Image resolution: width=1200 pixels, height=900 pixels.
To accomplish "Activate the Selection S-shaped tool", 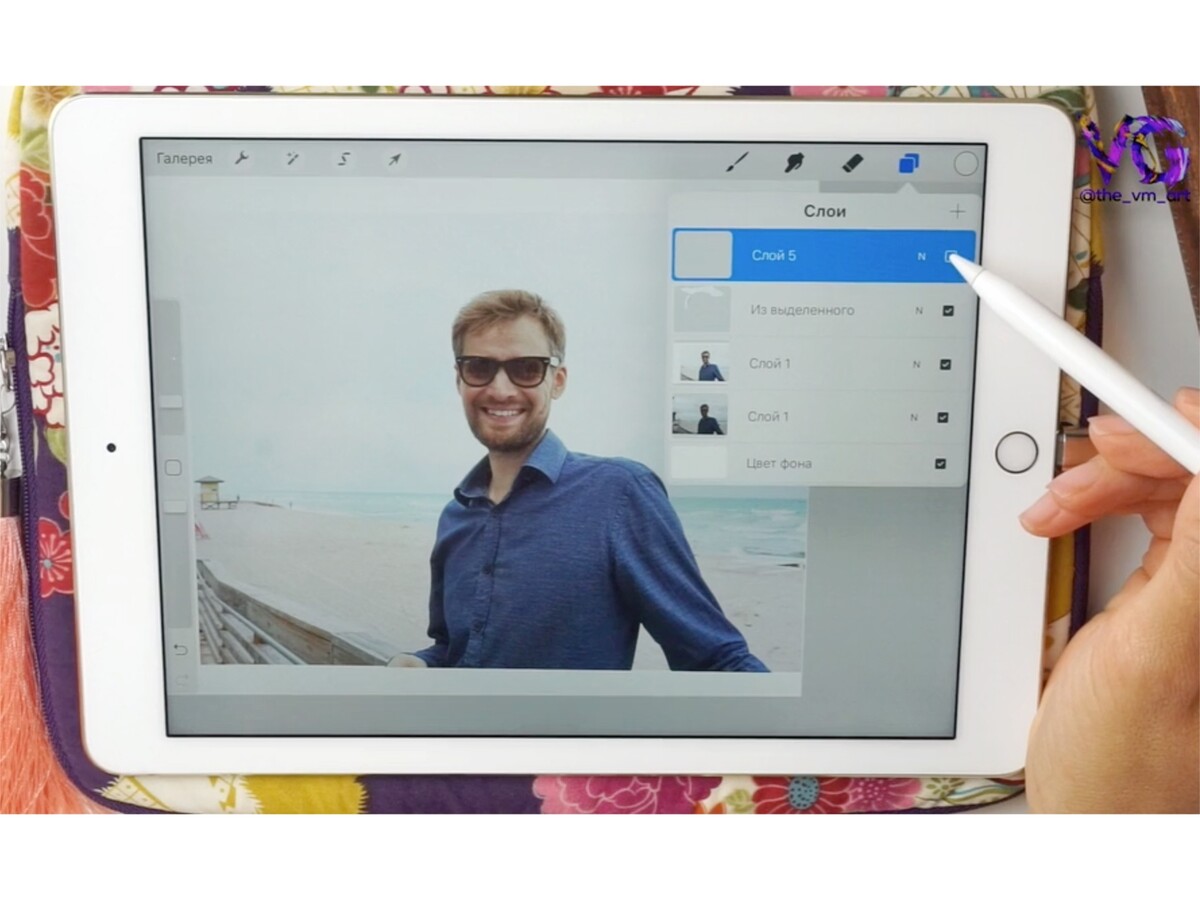I will 343,159.
